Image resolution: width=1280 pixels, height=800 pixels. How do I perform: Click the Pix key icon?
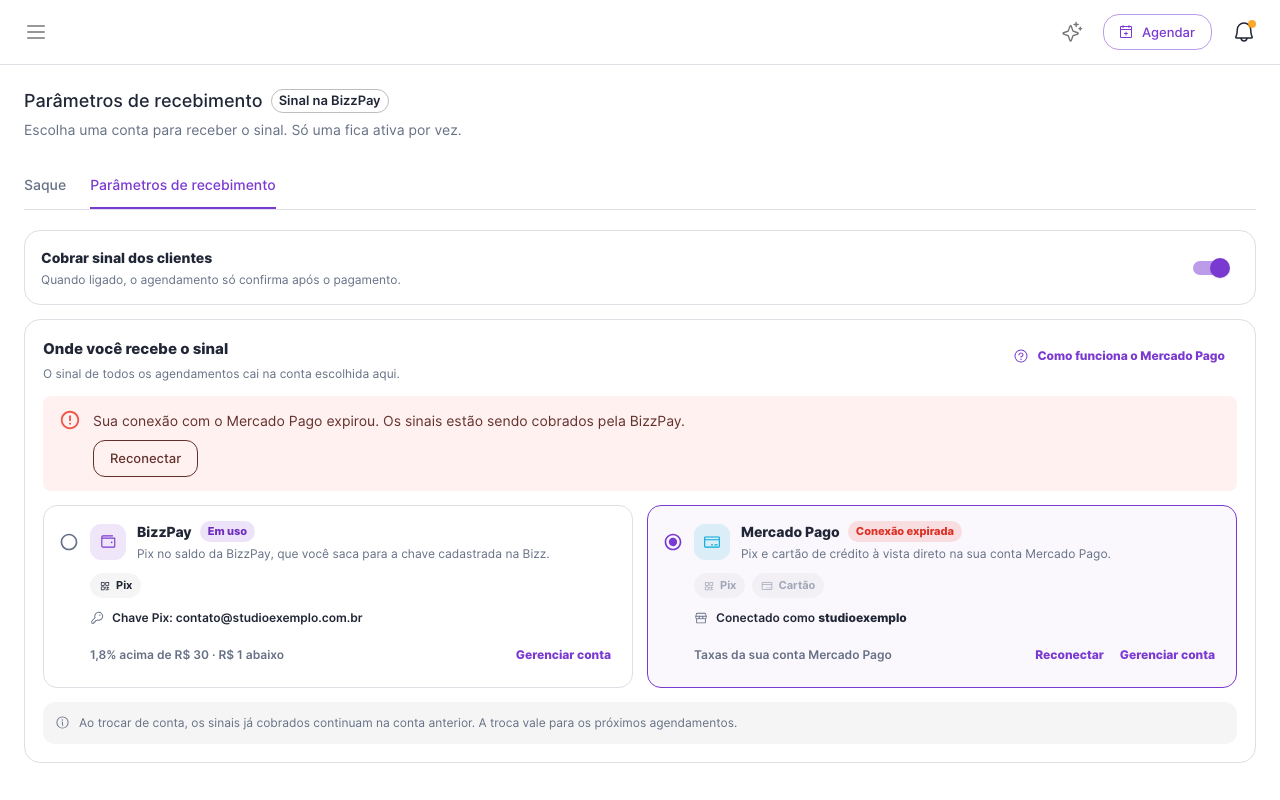[97, 618]
